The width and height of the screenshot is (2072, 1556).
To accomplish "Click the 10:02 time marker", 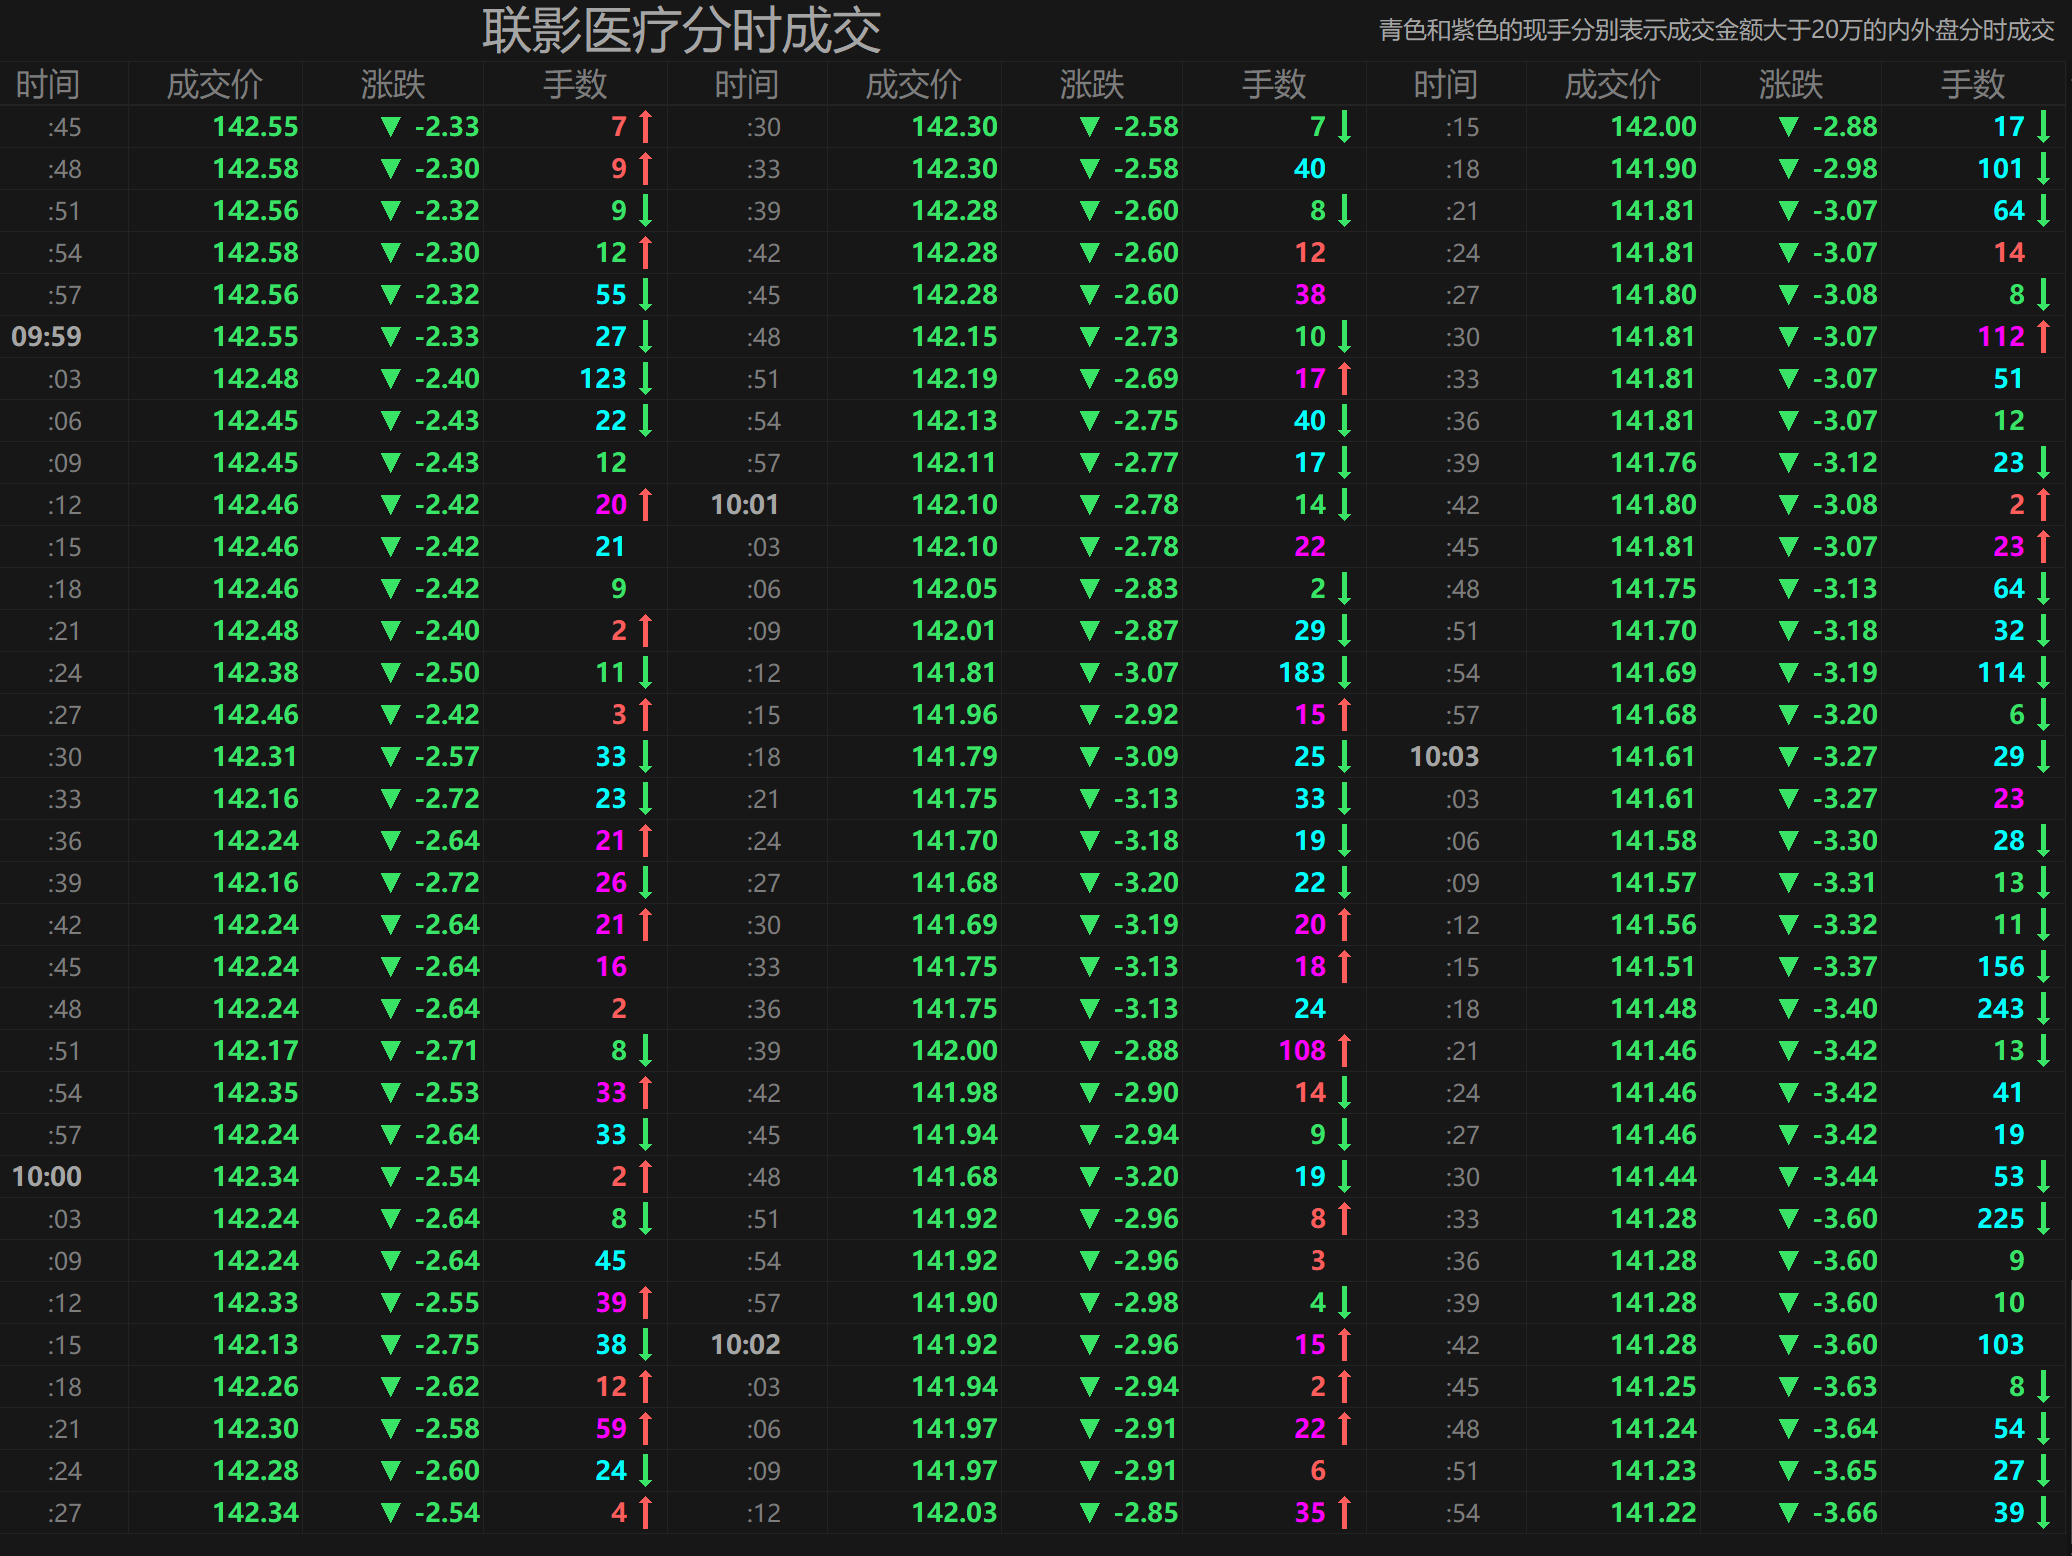I will [x=745, y=1344].
